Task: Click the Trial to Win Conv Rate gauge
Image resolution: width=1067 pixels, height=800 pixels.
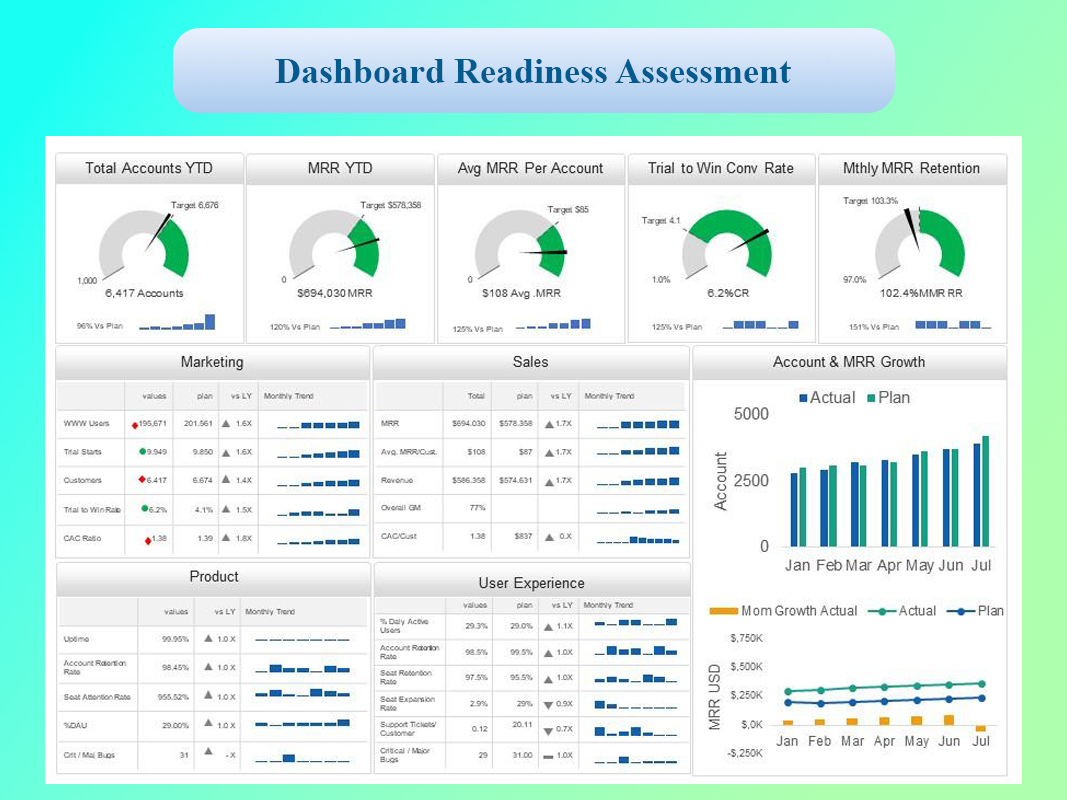Action: click(727, 245)
